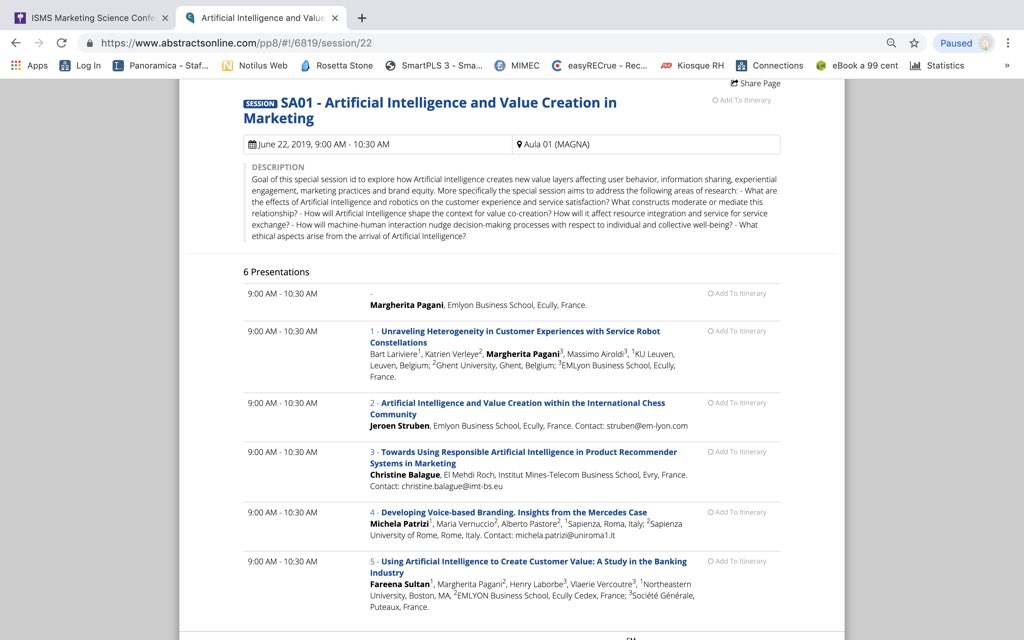This screenshot has height=640, width=1024.
Task: Add session SA01 to itinerary near the title
Action: (741, 100)
